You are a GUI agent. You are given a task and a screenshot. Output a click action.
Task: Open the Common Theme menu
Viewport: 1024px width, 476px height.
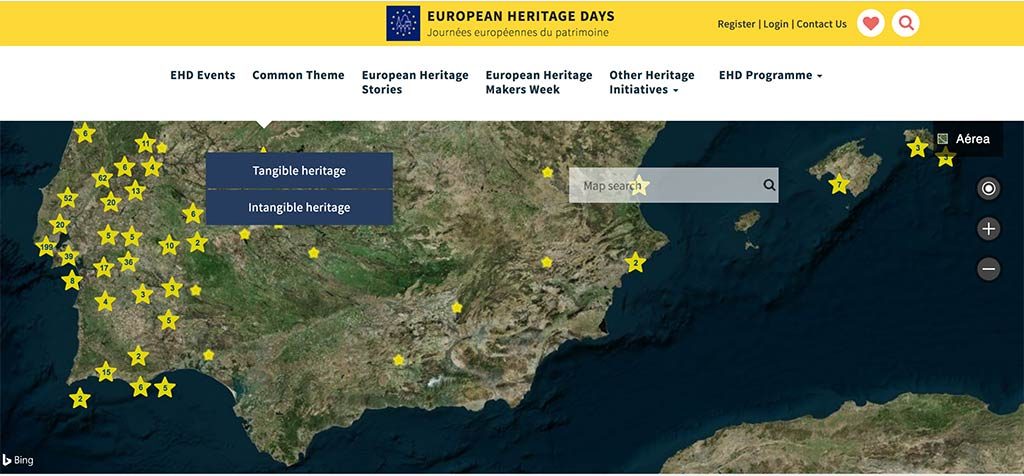tap(298, 75)
